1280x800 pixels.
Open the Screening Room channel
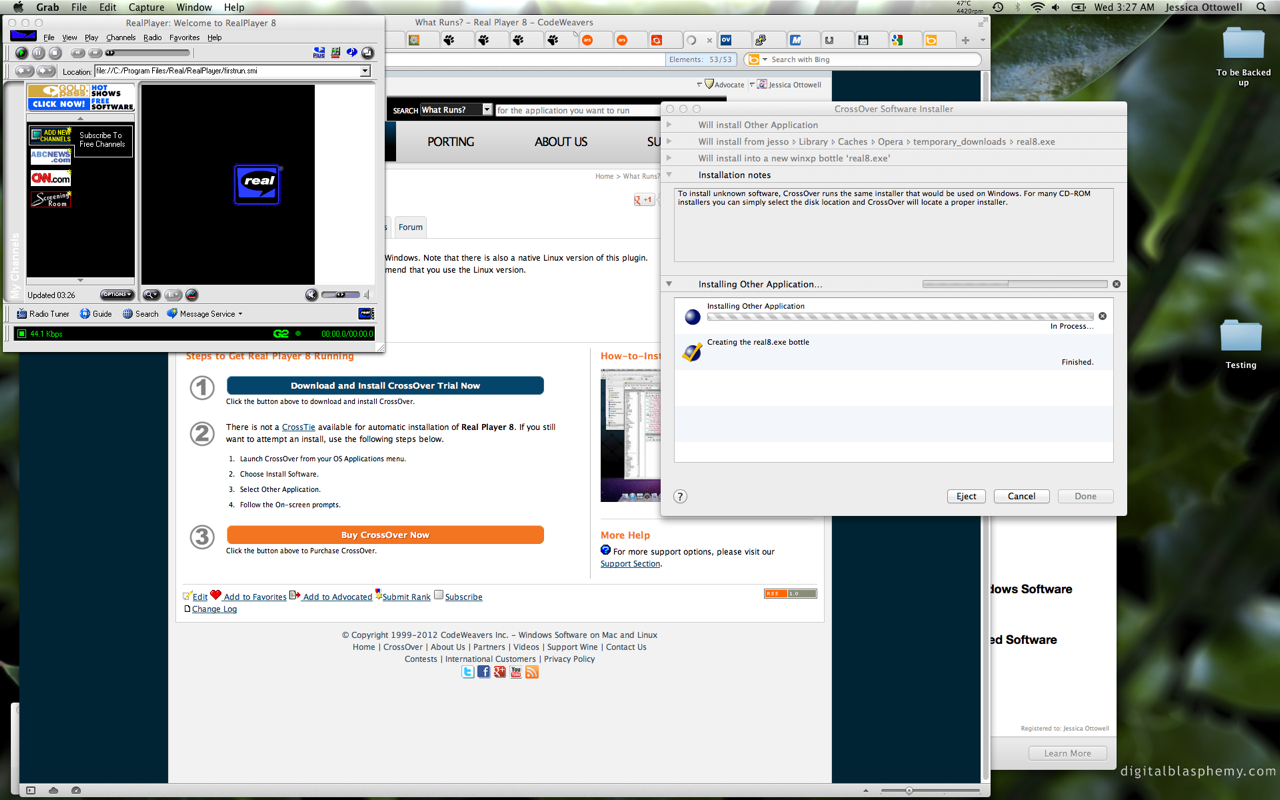(50, 199)
